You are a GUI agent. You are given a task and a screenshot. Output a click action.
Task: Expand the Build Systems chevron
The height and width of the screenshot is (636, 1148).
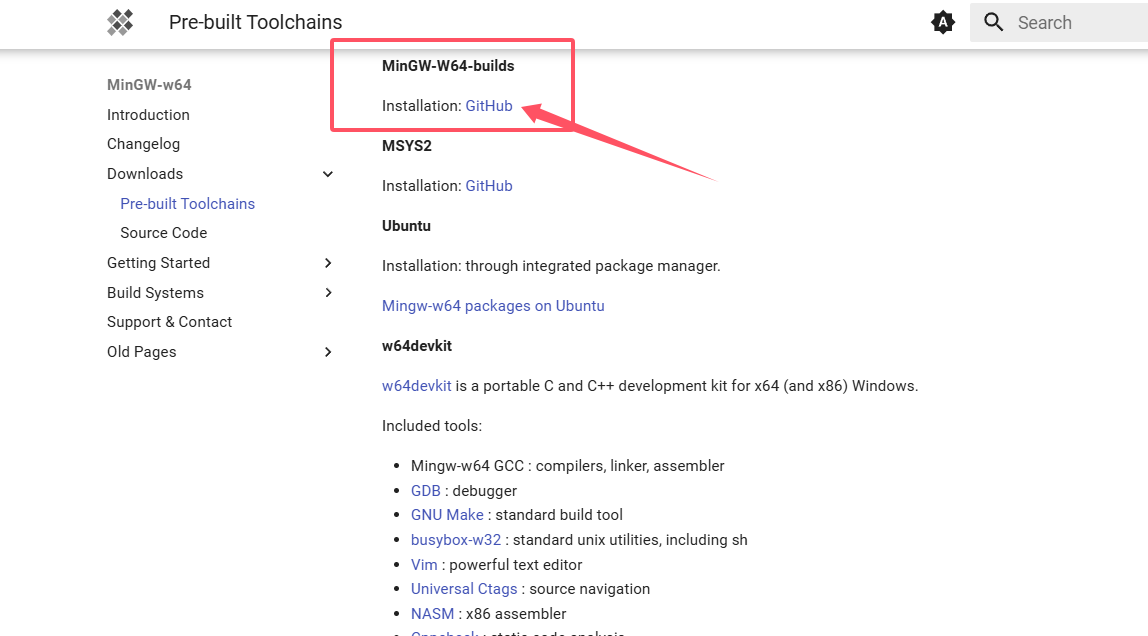328,293
